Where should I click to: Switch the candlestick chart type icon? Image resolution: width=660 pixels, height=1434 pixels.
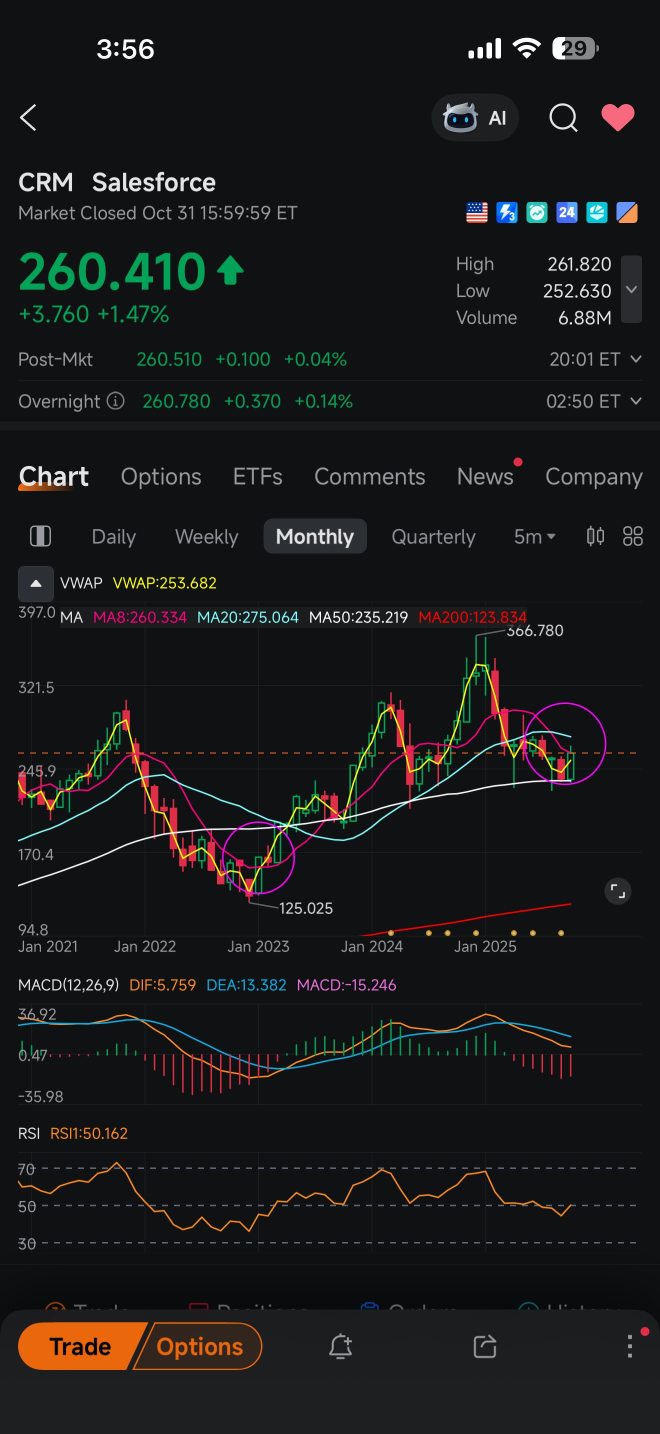pyautogui.click(x=595, y=536)
